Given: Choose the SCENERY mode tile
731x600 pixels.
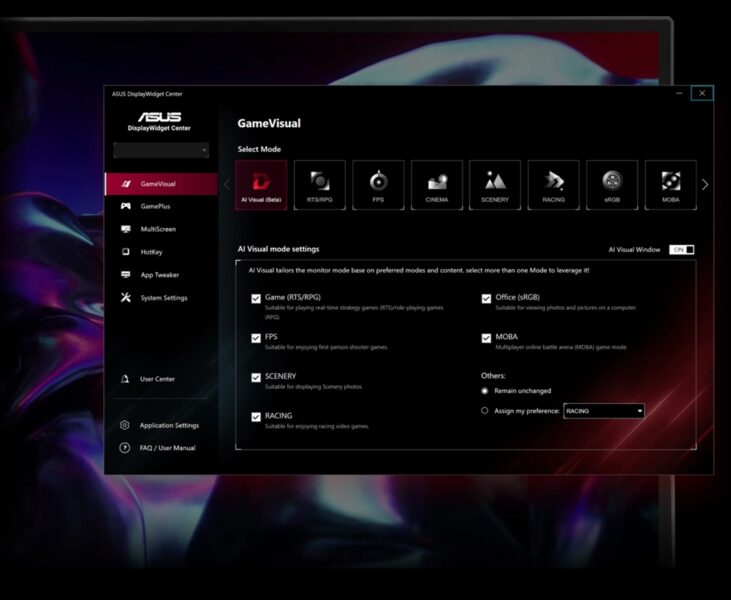Looking at the screenshot, I should (x=495, y=185).
